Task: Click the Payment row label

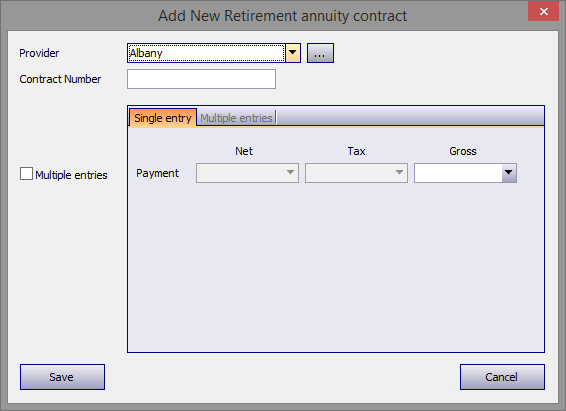Action: point(157,173)
